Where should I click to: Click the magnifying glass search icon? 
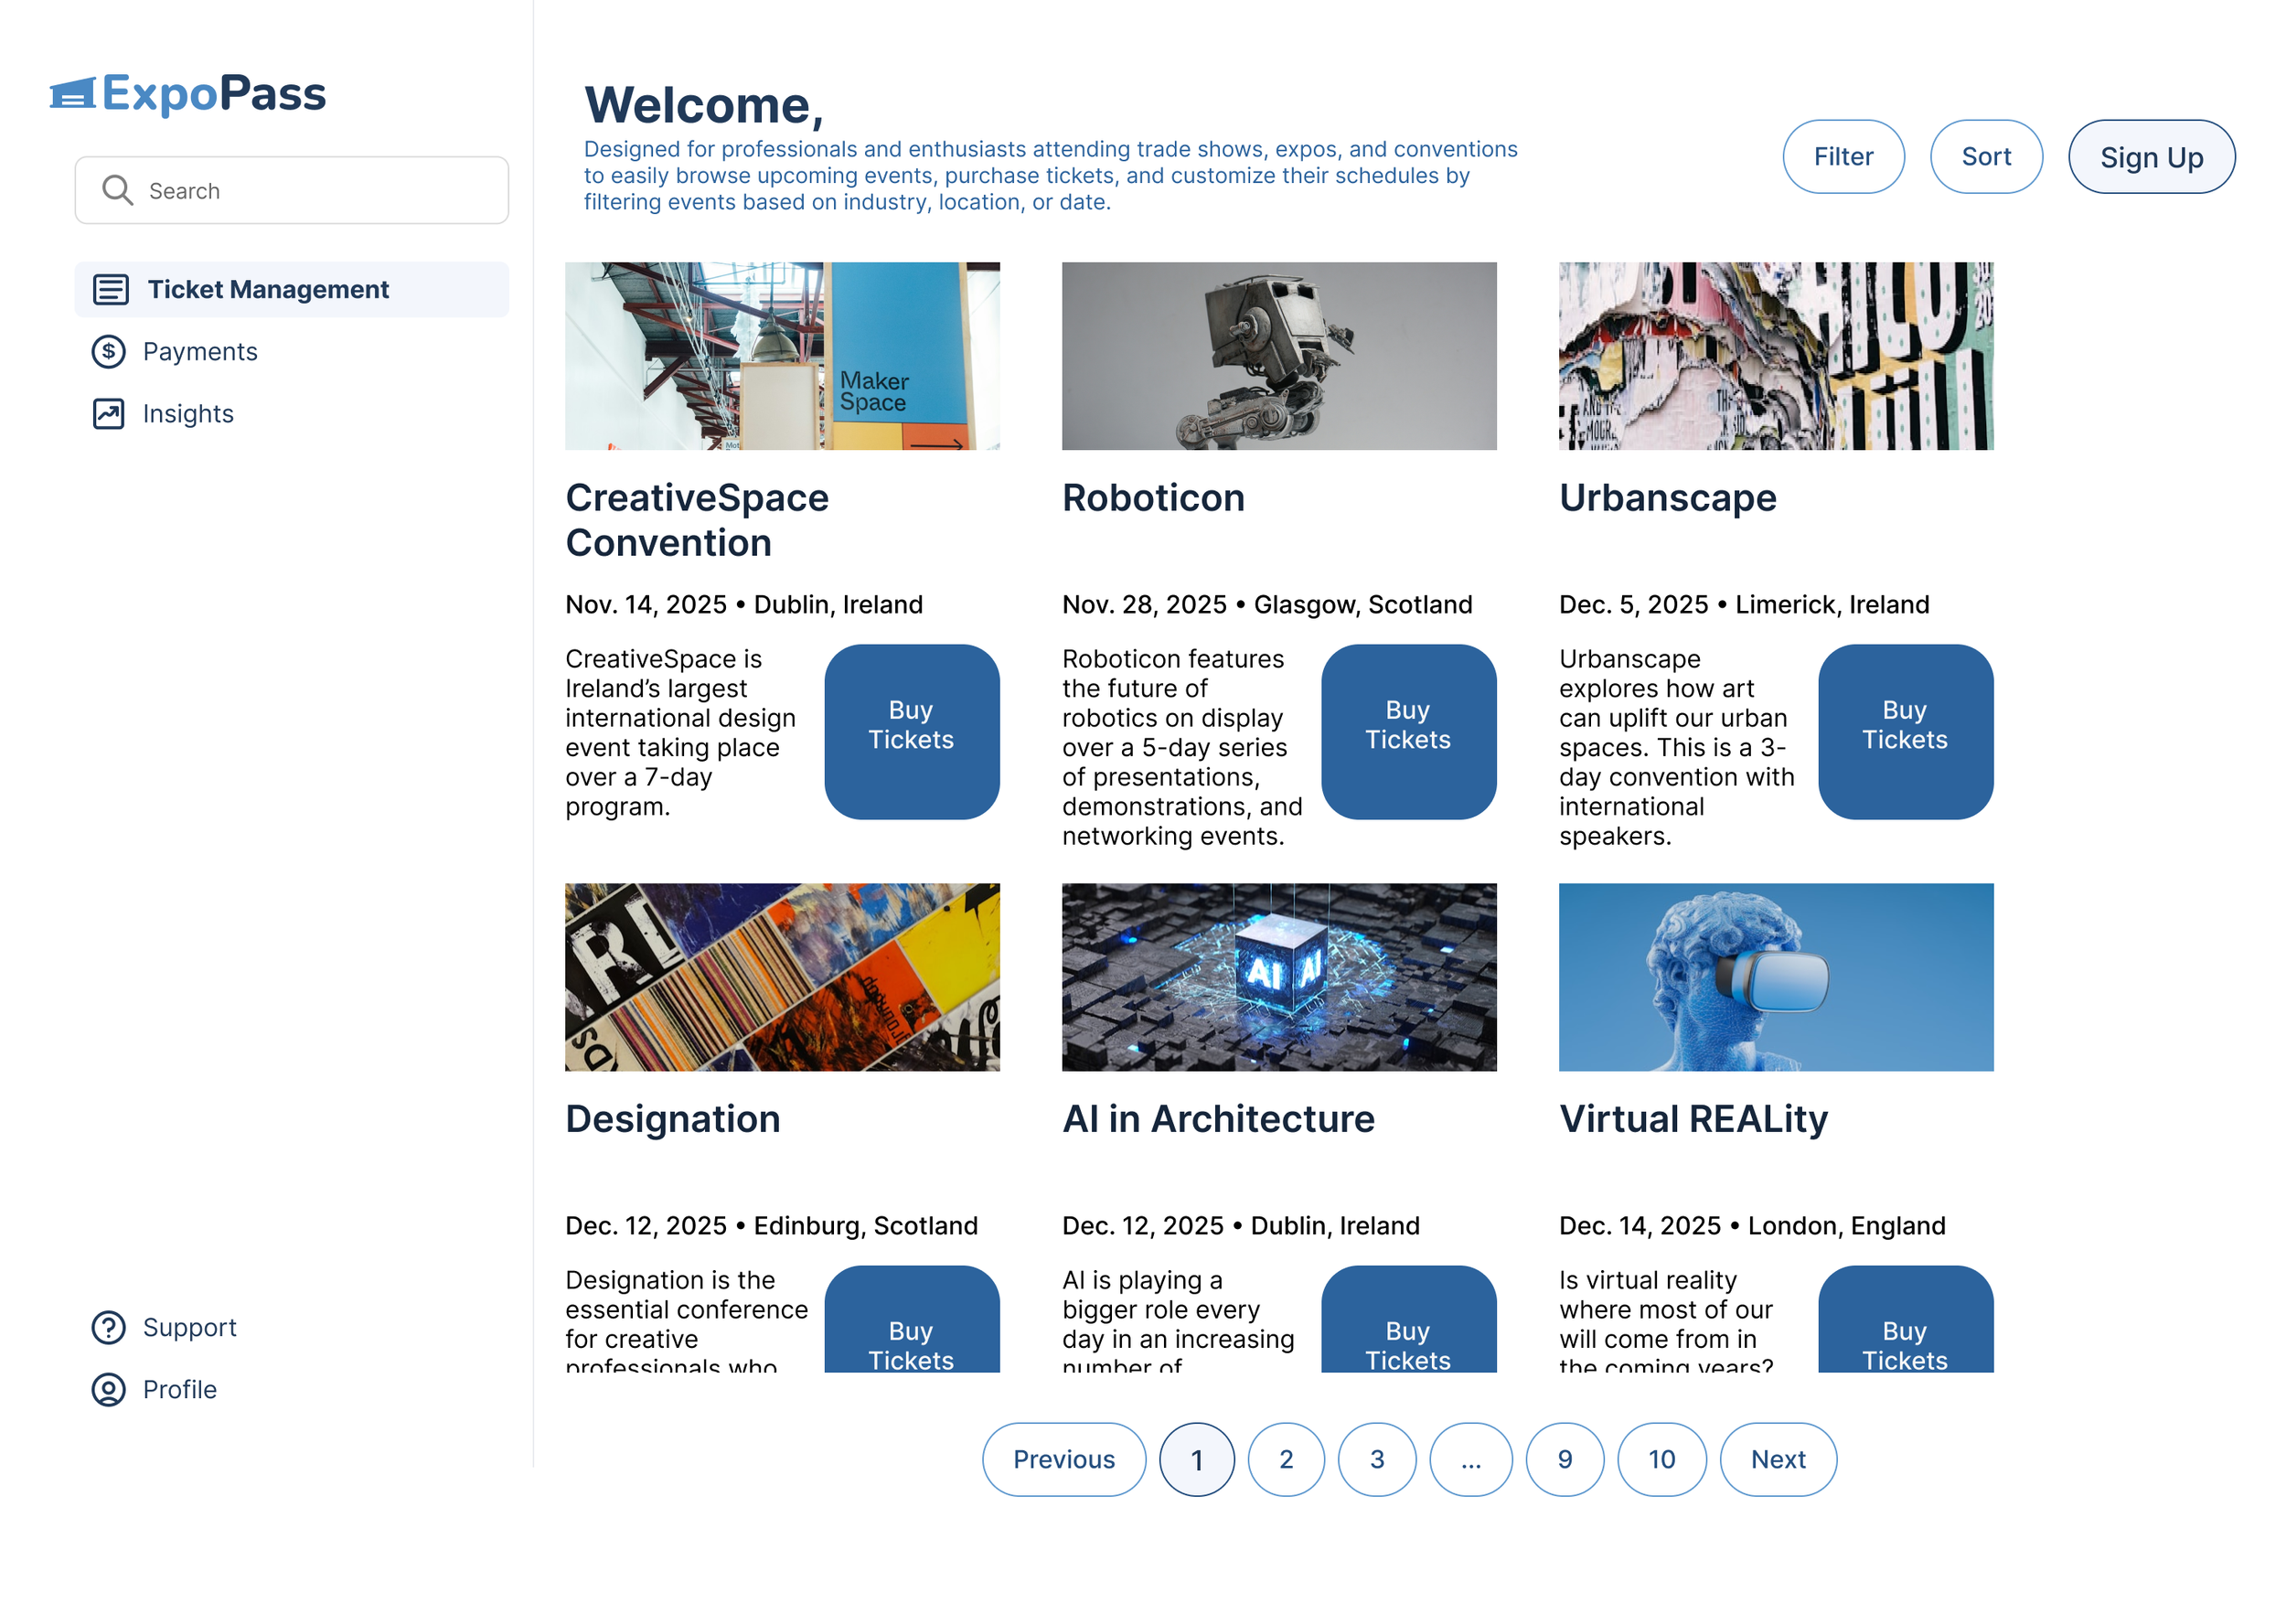[117, 190]
